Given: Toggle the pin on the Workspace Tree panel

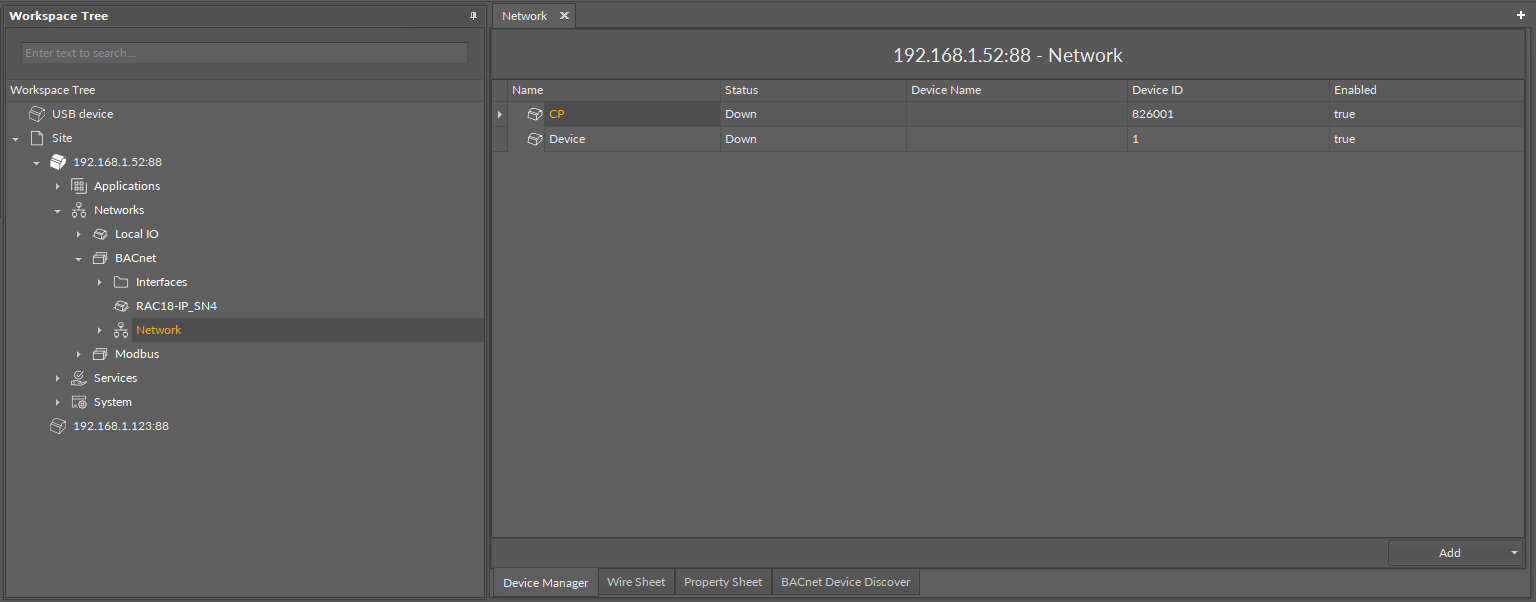Looking at the screenshot, I should [471, 15].
